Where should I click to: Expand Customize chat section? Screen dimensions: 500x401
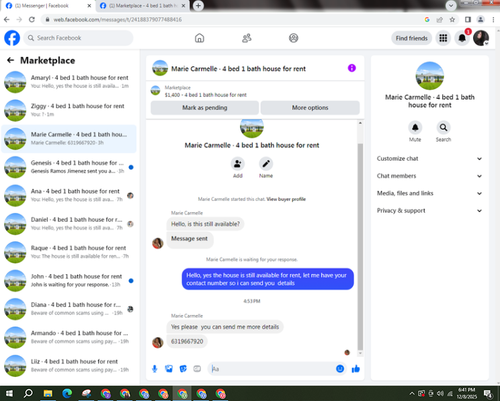coord(430,159)
